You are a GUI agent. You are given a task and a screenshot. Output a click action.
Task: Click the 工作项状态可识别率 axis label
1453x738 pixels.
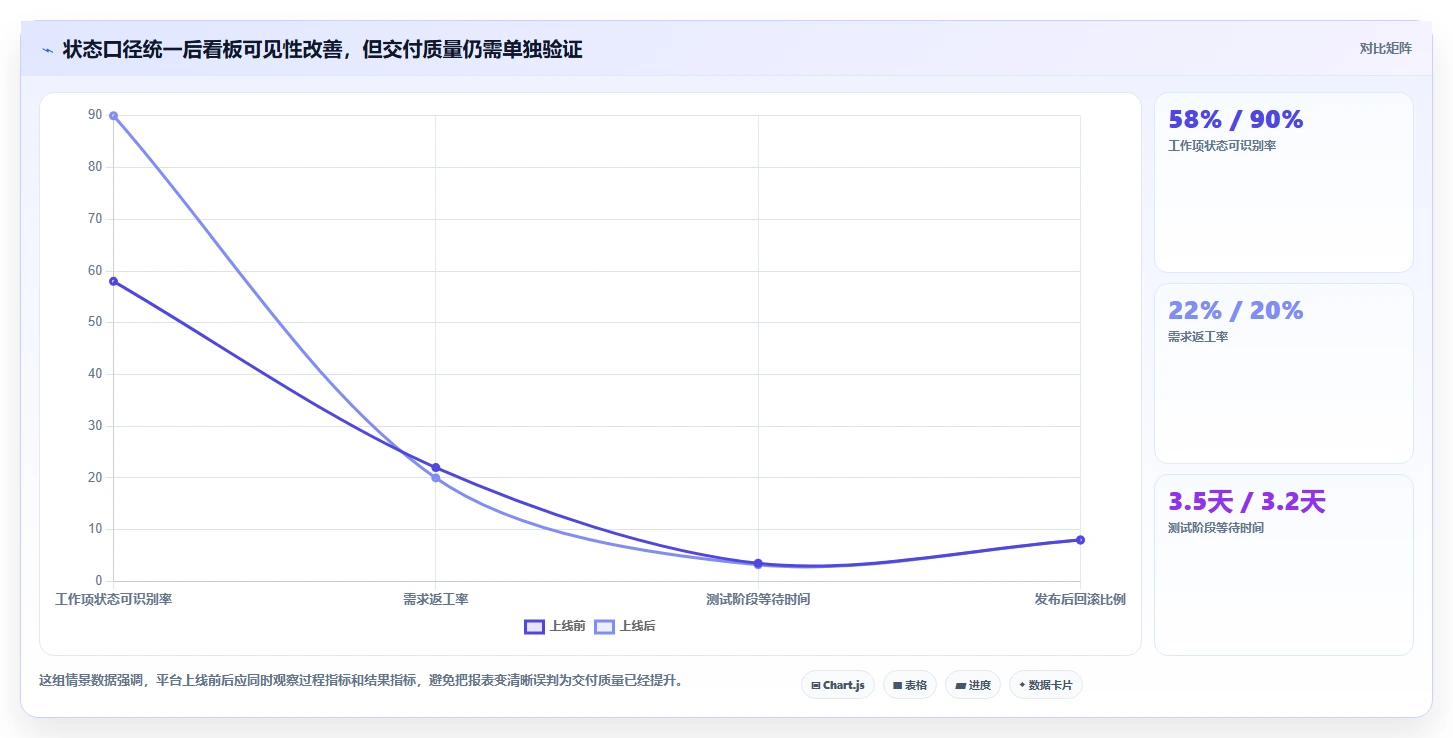click(x=113, y=600)
